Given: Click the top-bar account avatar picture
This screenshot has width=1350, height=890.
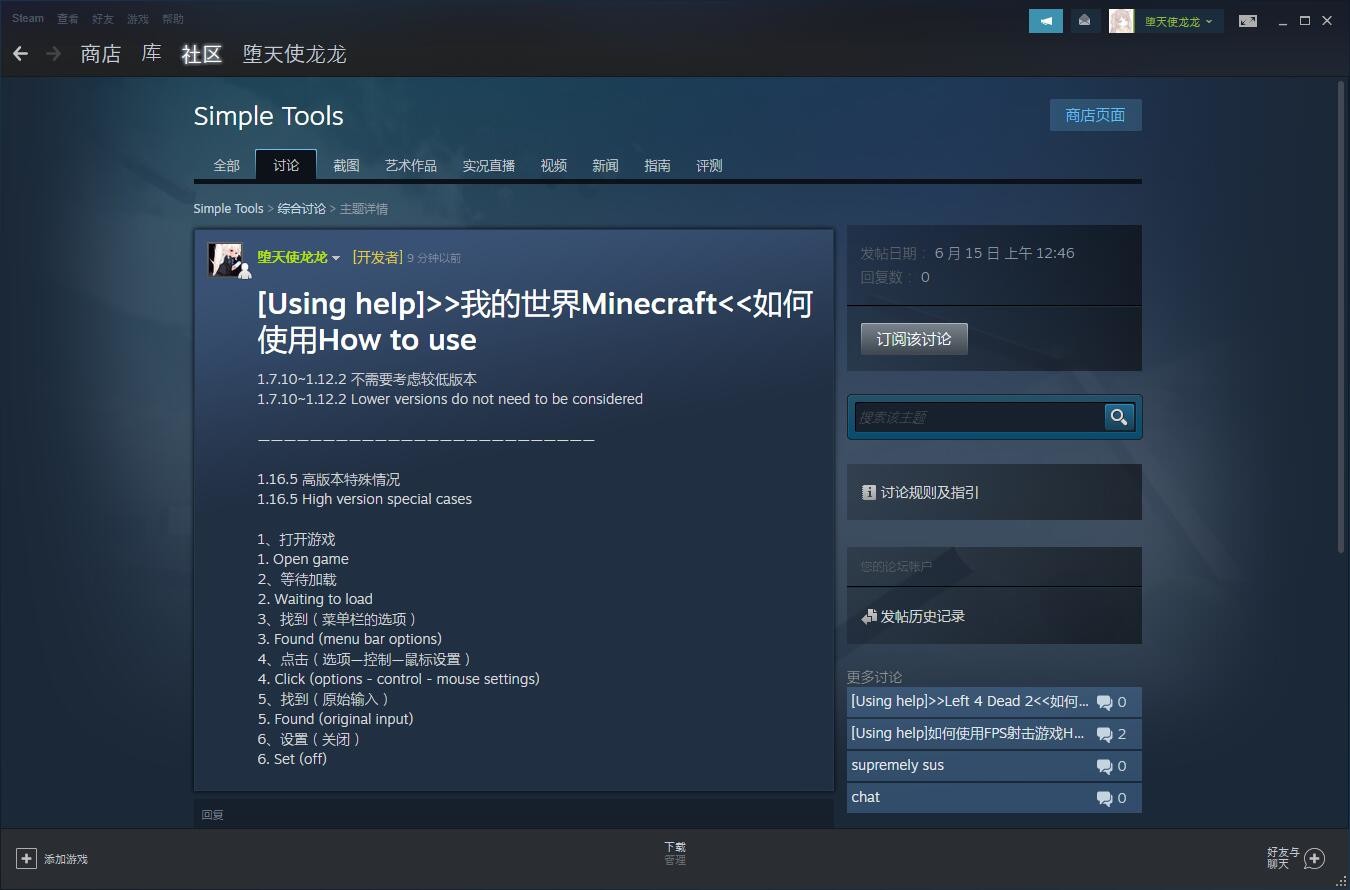Looking at the screenshot, I should [1121, 21].
